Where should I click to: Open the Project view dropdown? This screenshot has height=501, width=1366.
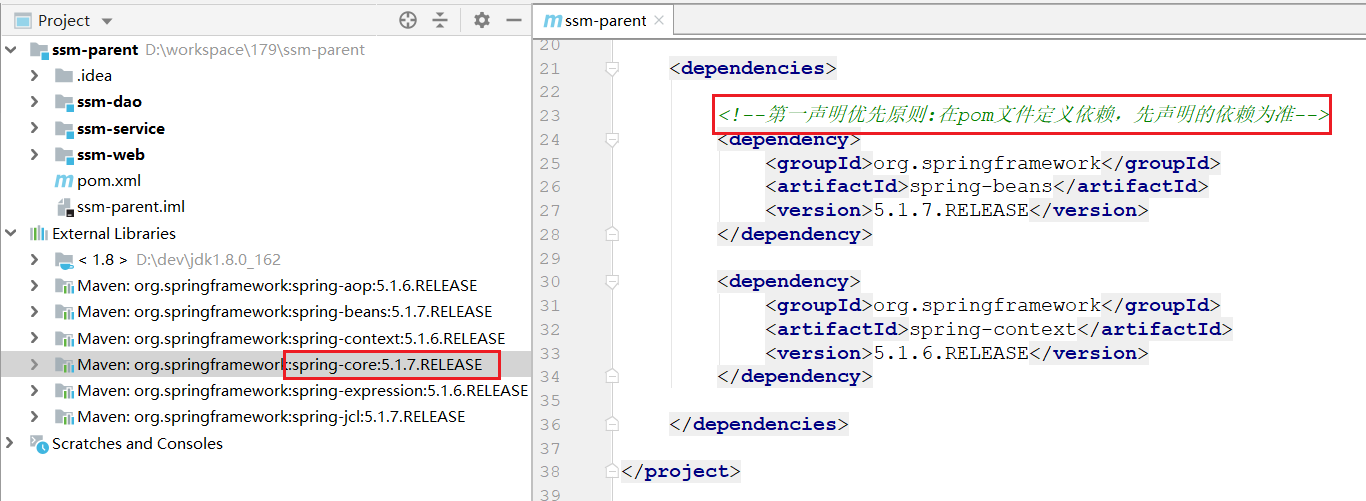tap(107, 21)
